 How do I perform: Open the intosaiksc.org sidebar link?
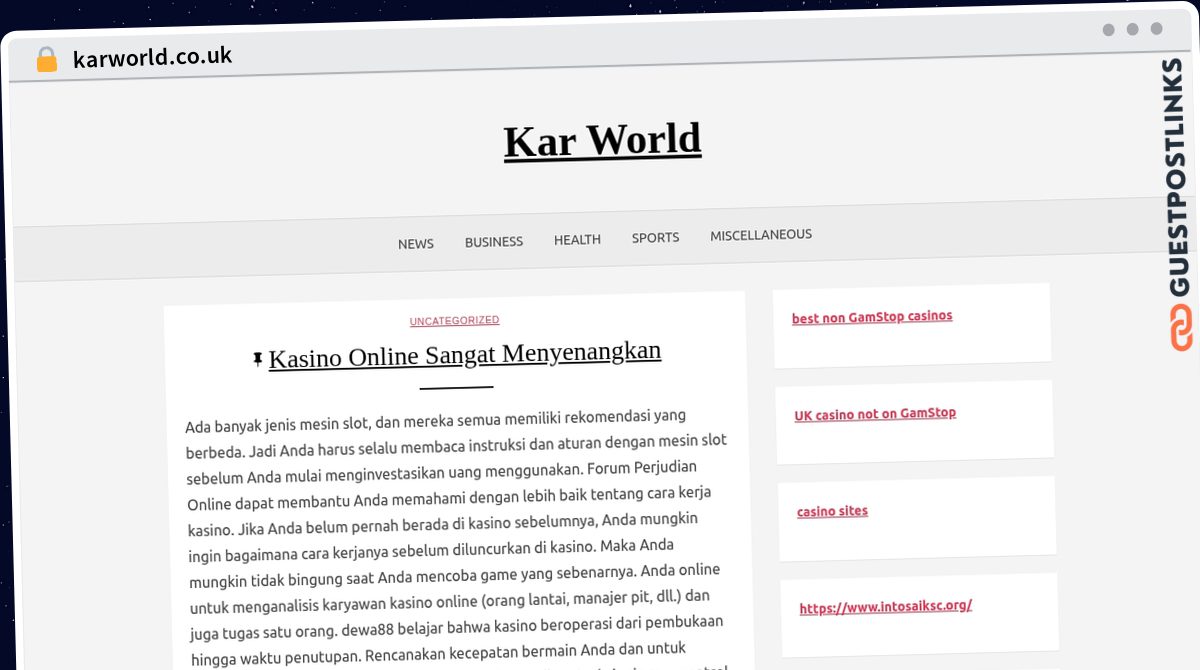tap(885, 606)
